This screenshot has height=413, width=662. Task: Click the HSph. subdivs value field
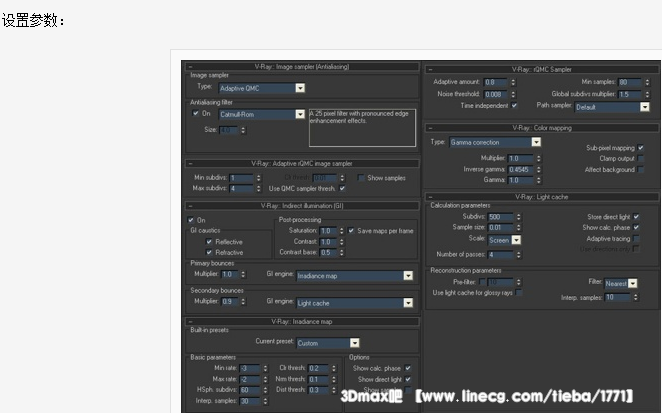(250, 390)
